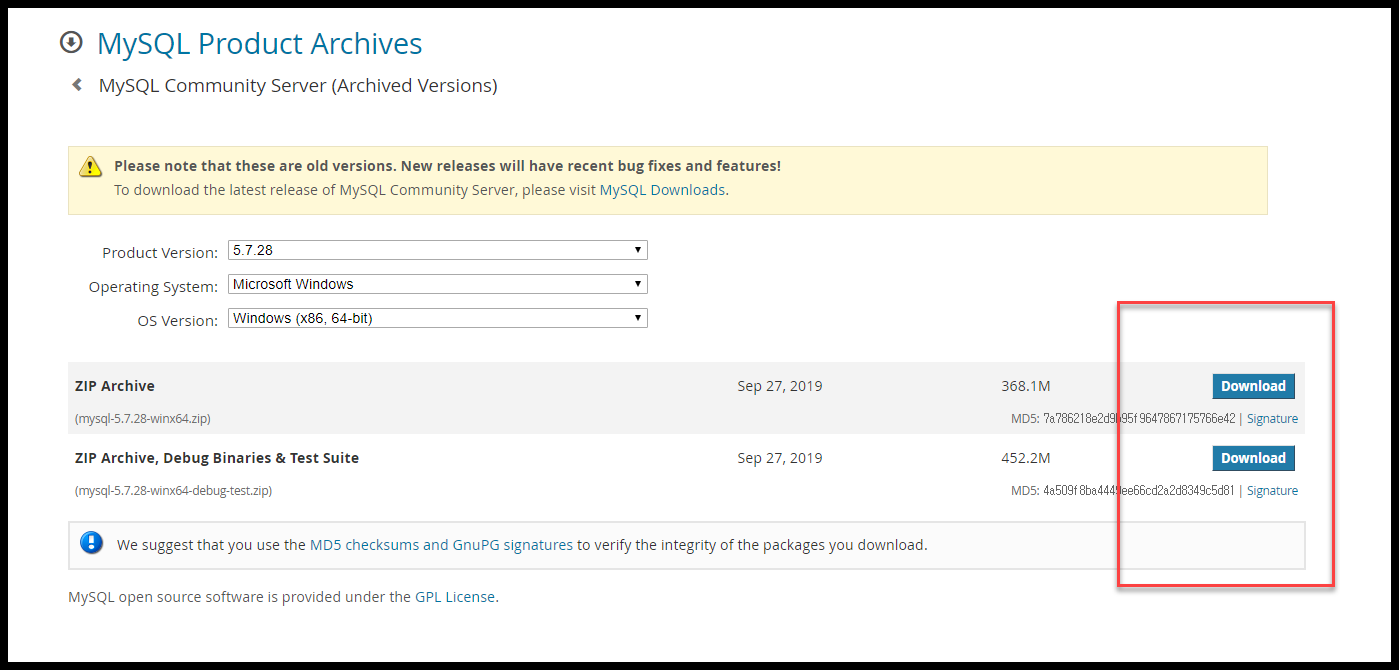
Task: Open the Signature link for mysql-5.7.28-winx64.zip
Action: point(1272,419)
